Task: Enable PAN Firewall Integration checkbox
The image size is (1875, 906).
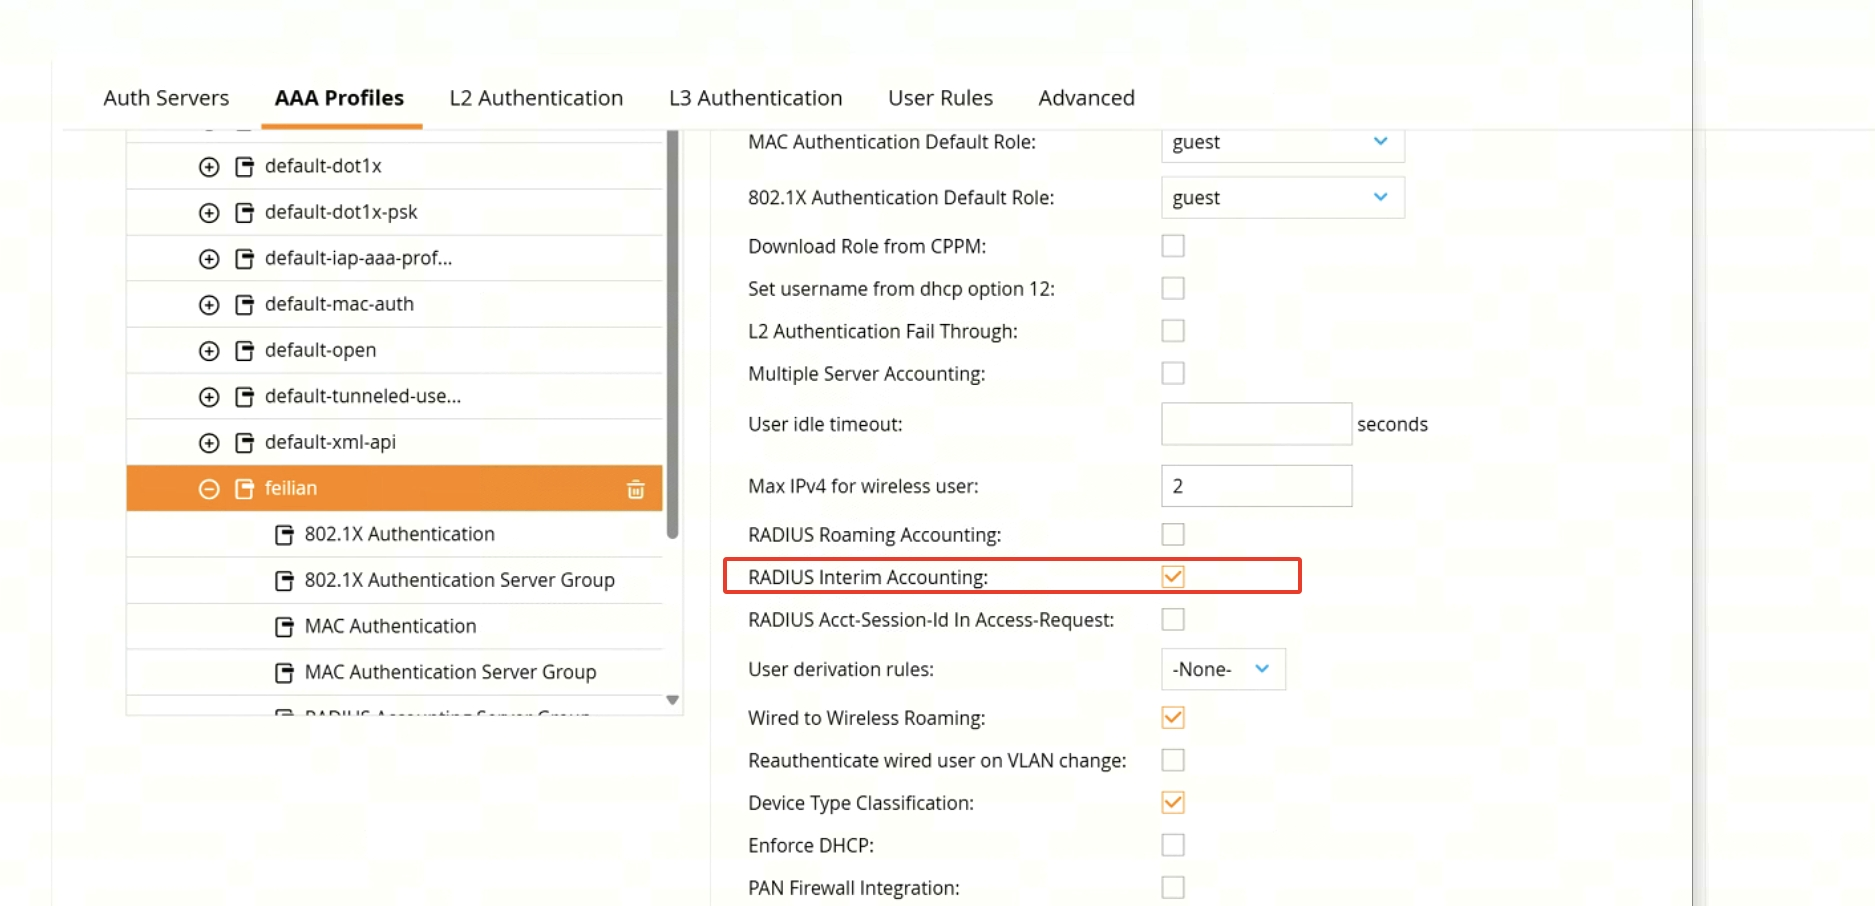Action: 1173,887
